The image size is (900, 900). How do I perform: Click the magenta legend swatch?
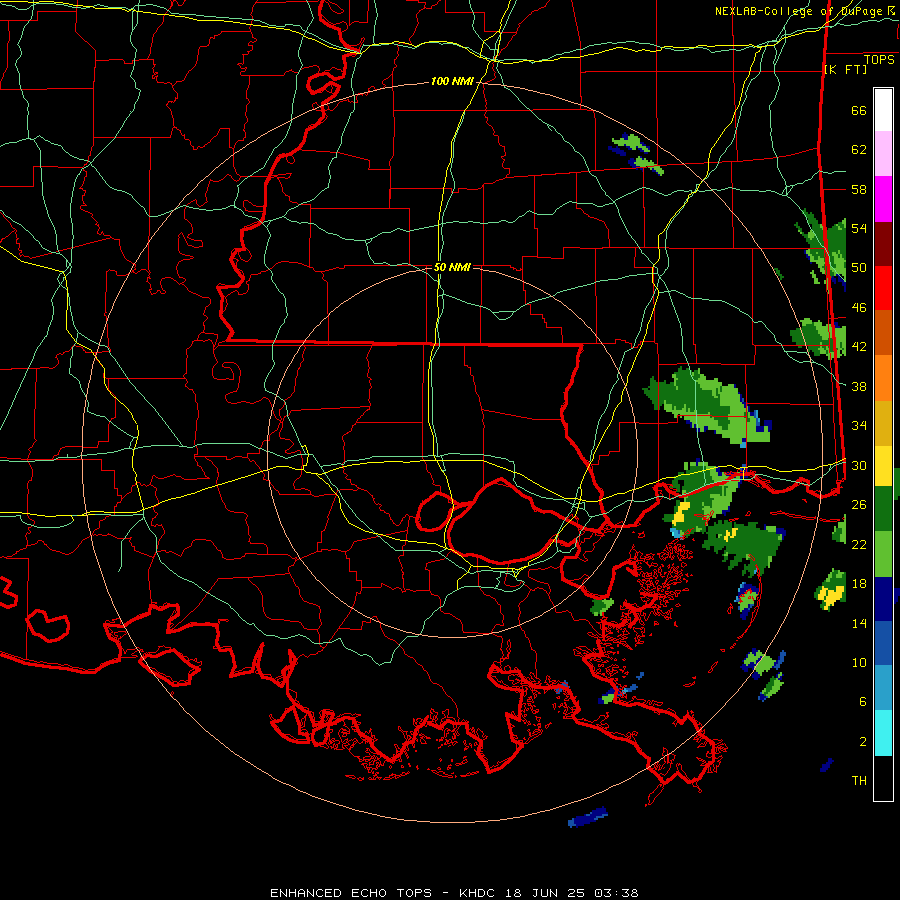coord(883,199)
